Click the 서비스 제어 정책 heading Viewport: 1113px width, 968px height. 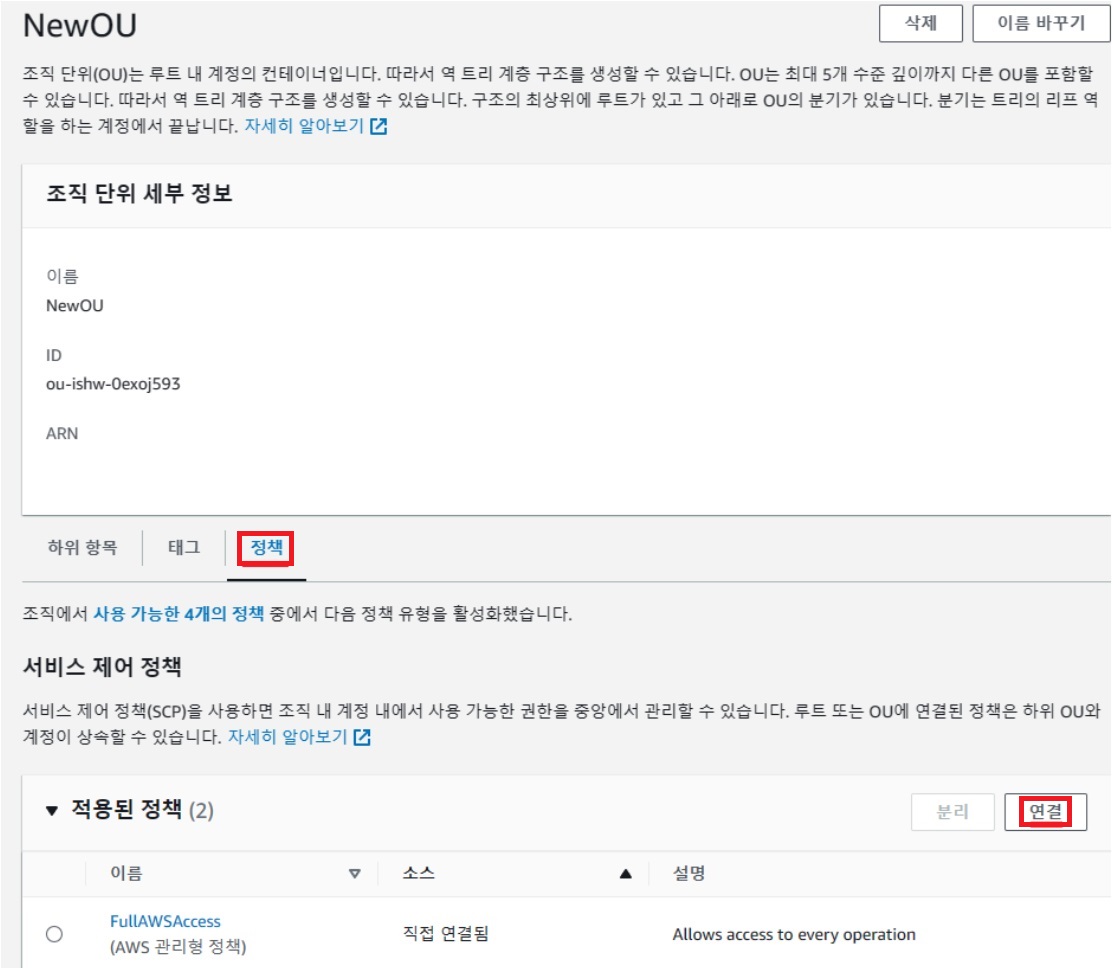click(x=102, y=666)
